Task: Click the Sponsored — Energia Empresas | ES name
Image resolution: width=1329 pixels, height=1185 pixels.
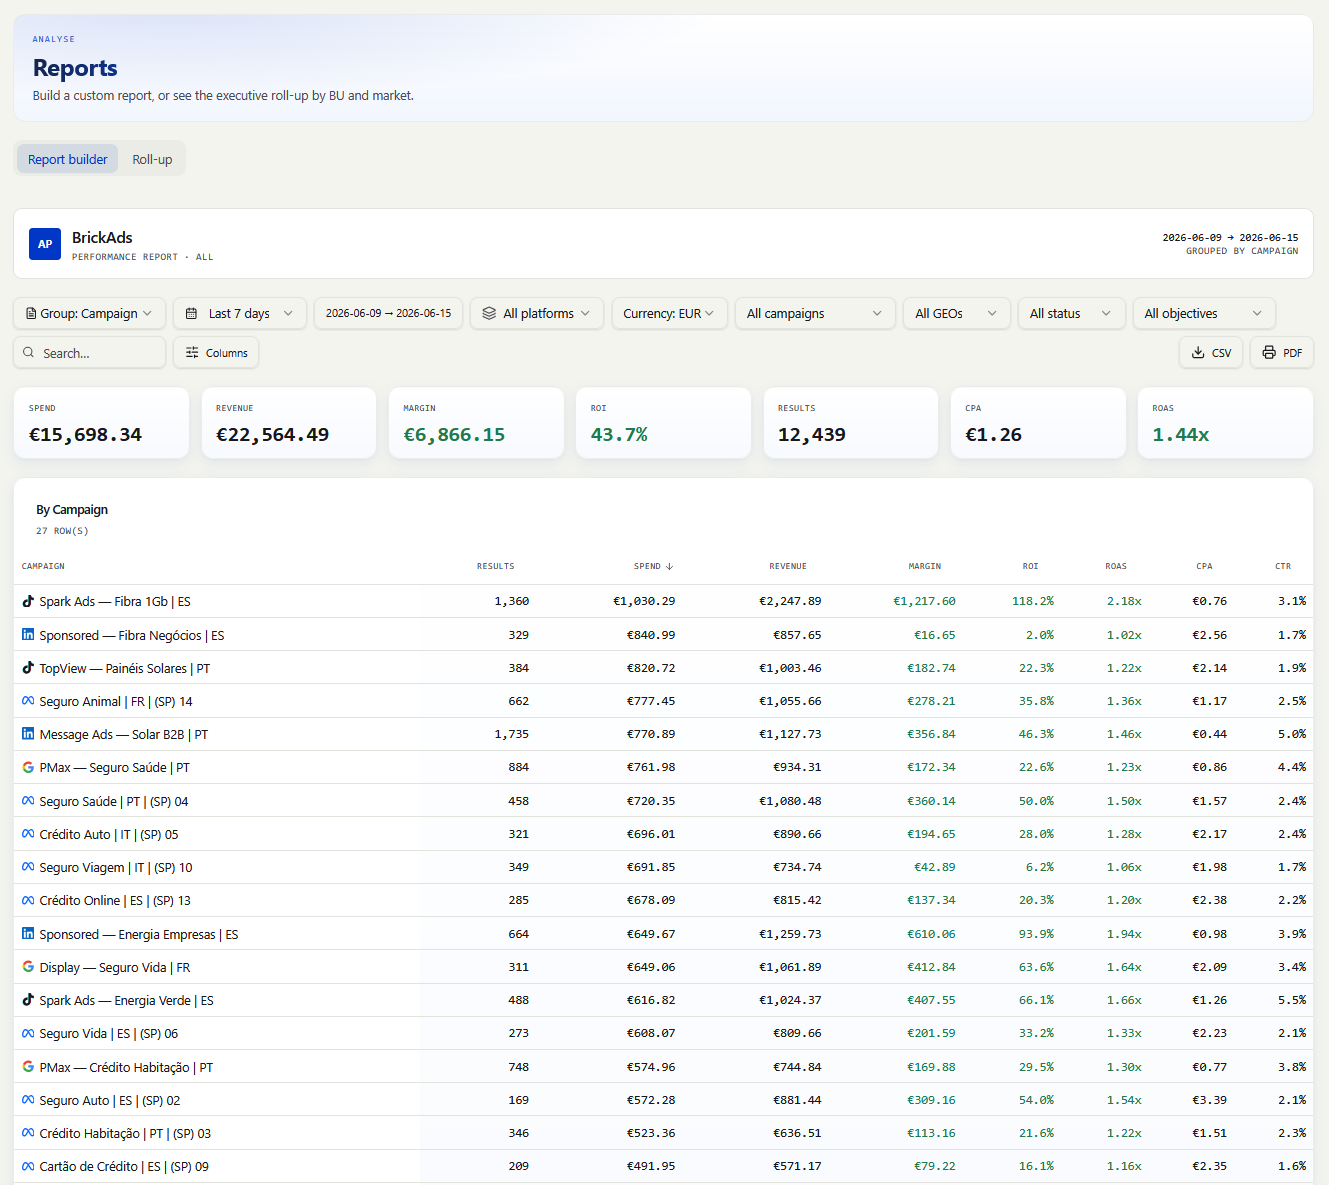Action: point(139,934)
